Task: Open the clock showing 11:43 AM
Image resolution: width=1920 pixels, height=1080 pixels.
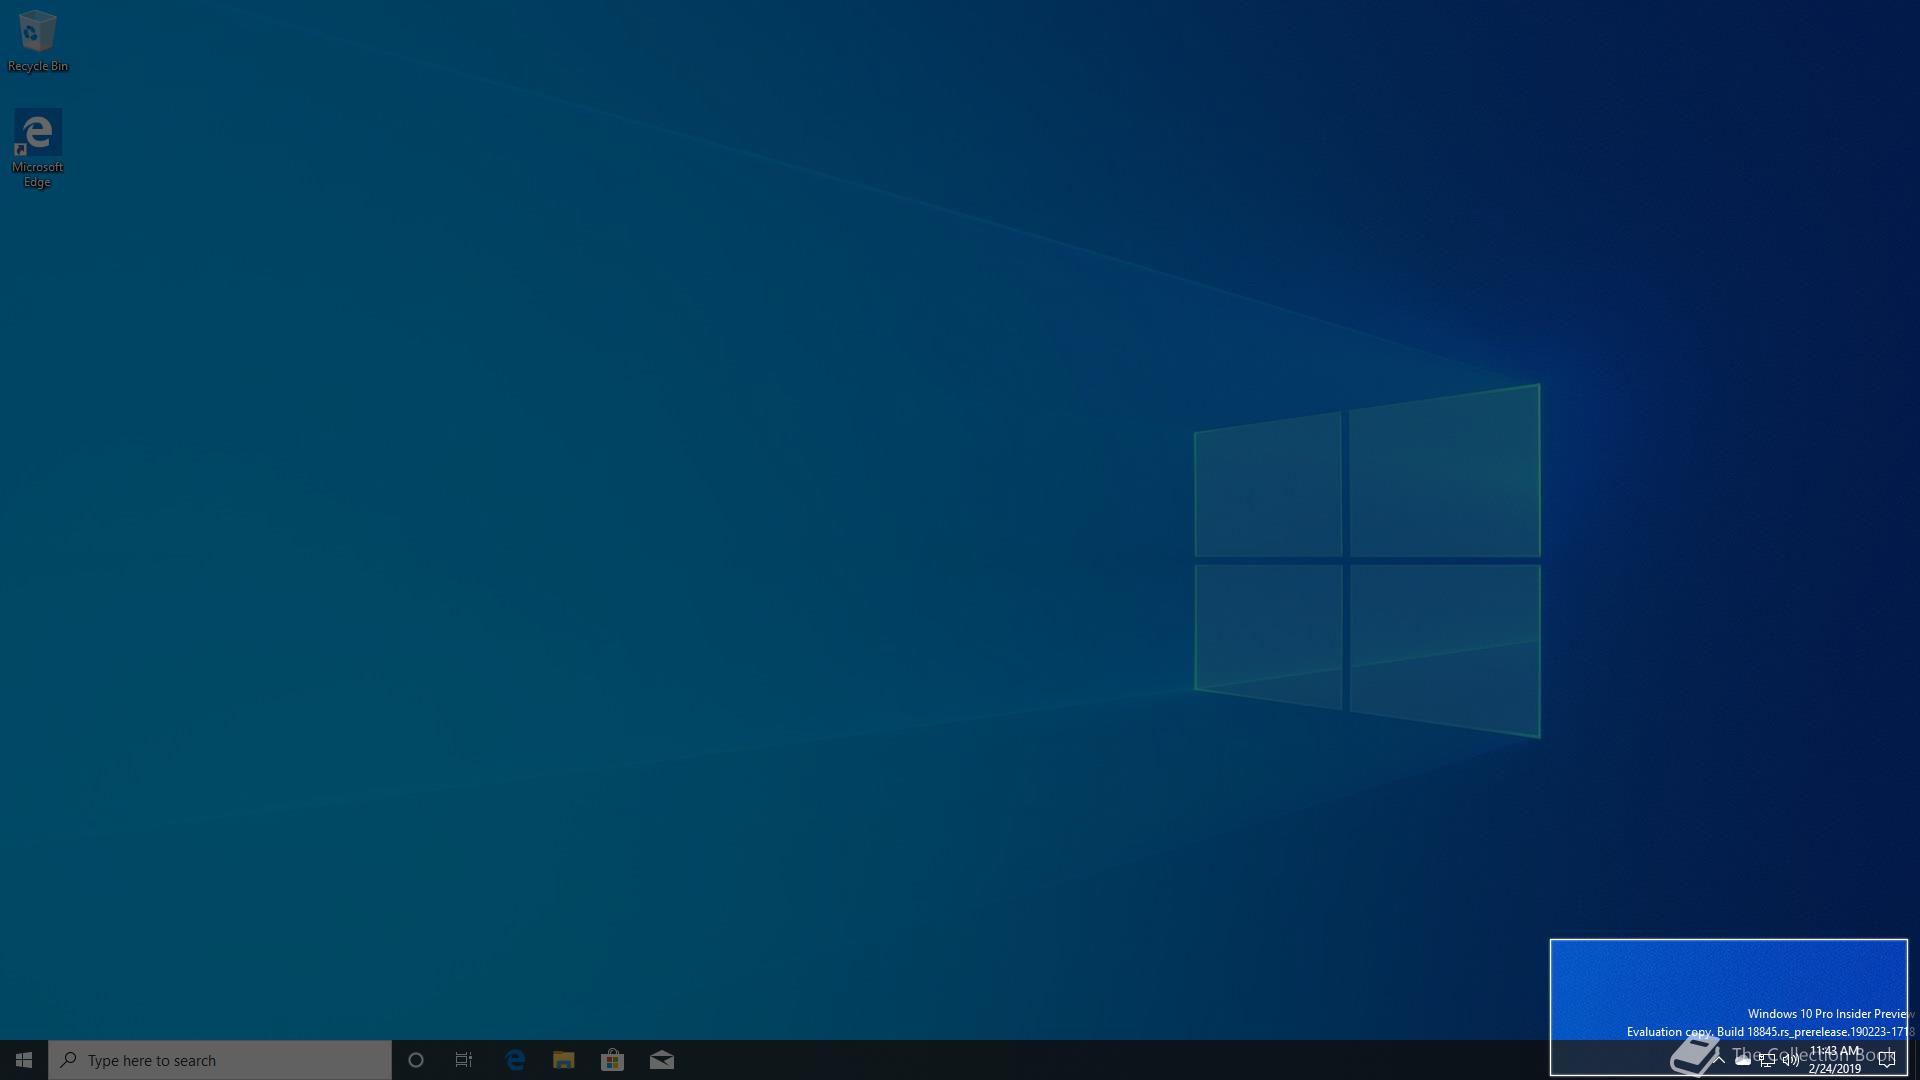Action: pos(1835,1060)
